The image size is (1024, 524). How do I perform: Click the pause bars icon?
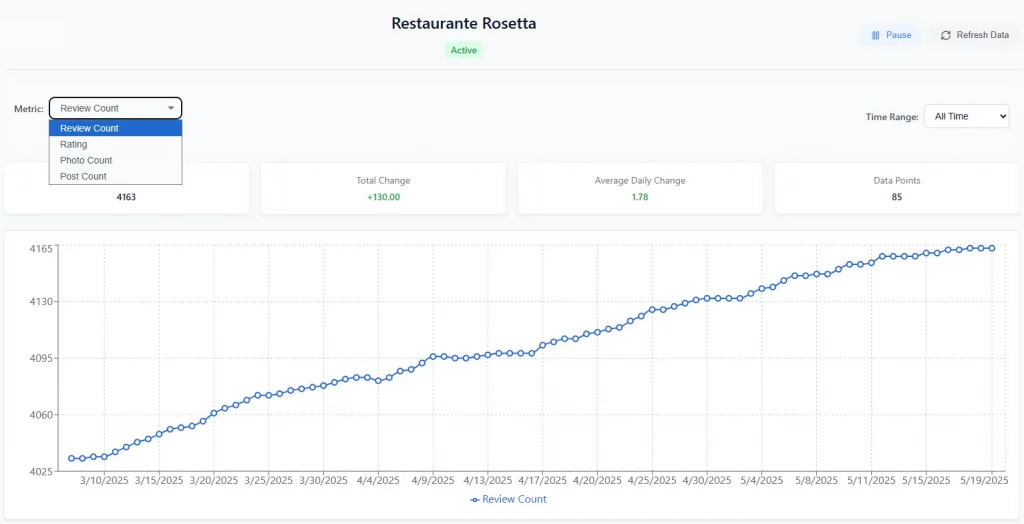[x=876, y=35]
